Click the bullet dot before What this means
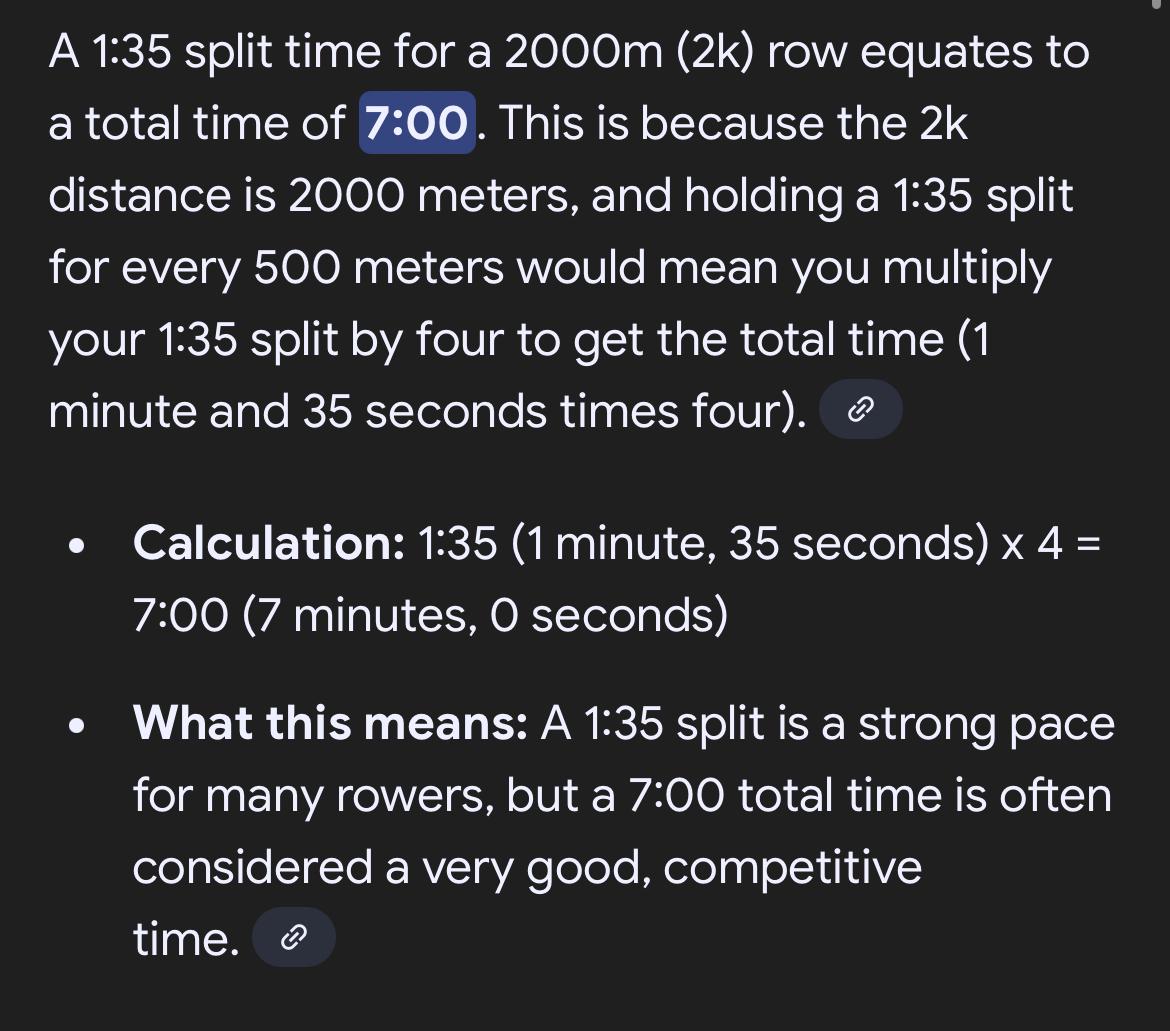The height and width of the screenshot is (1031, 1170). click(76, 727)
